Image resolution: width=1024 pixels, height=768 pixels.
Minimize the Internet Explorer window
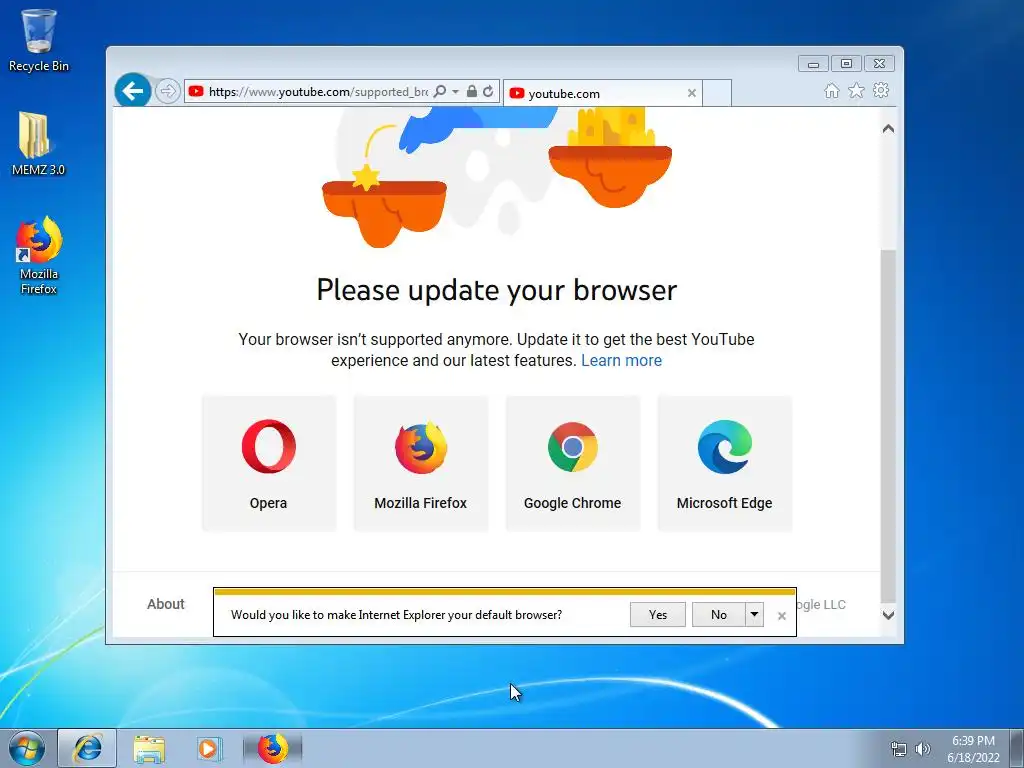813,63
